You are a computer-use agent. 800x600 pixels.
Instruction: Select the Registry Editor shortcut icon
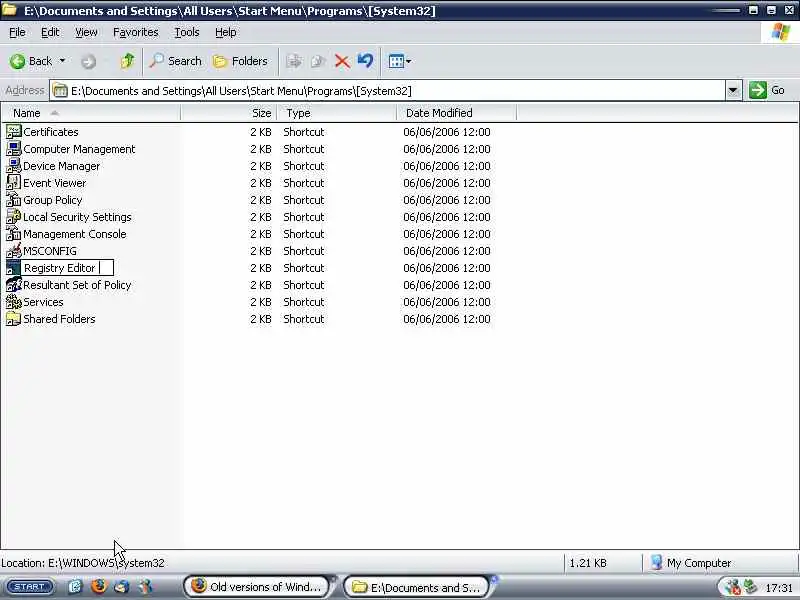(x=13, y=268)
